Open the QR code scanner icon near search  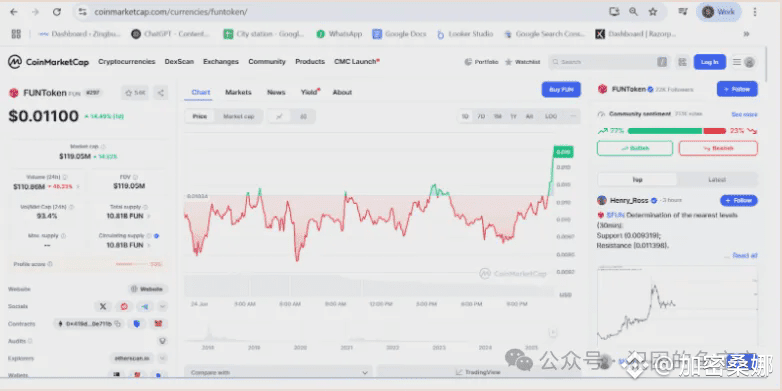pyautogui.click(x=682, y=62)
